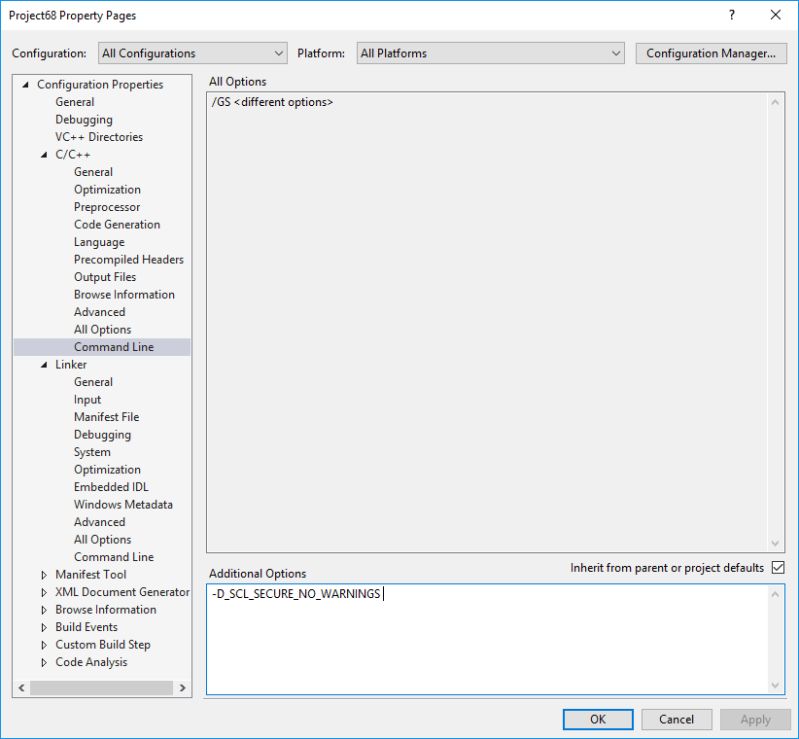Screen dimensions: 799x739
Task: Select Embedded IDL page
Action: [x=111, y=487]
